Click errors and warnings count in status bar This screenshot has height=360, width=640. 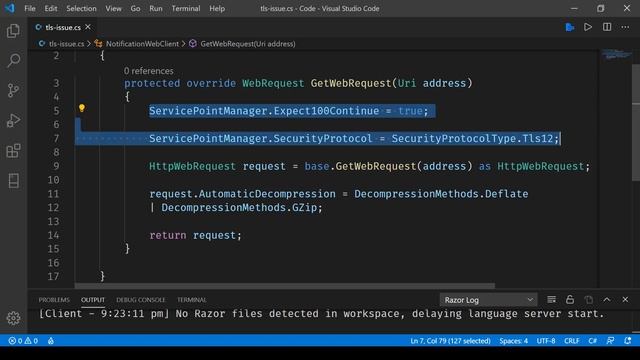pyautogui.click(x=23, y=341)
